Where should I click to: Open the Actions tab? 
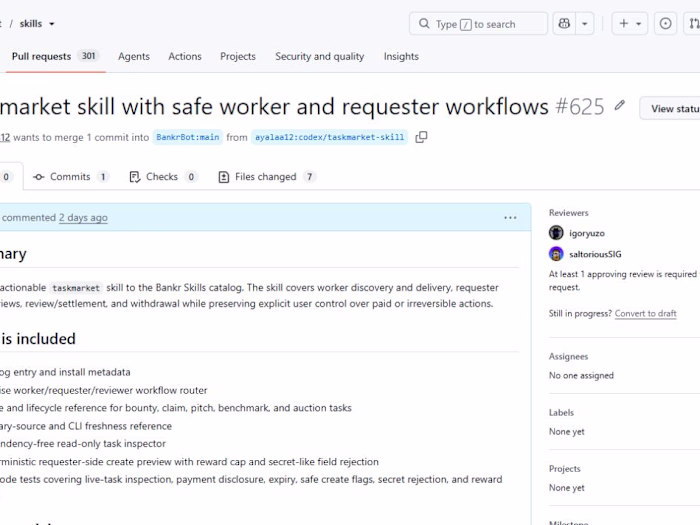[185, 56]
